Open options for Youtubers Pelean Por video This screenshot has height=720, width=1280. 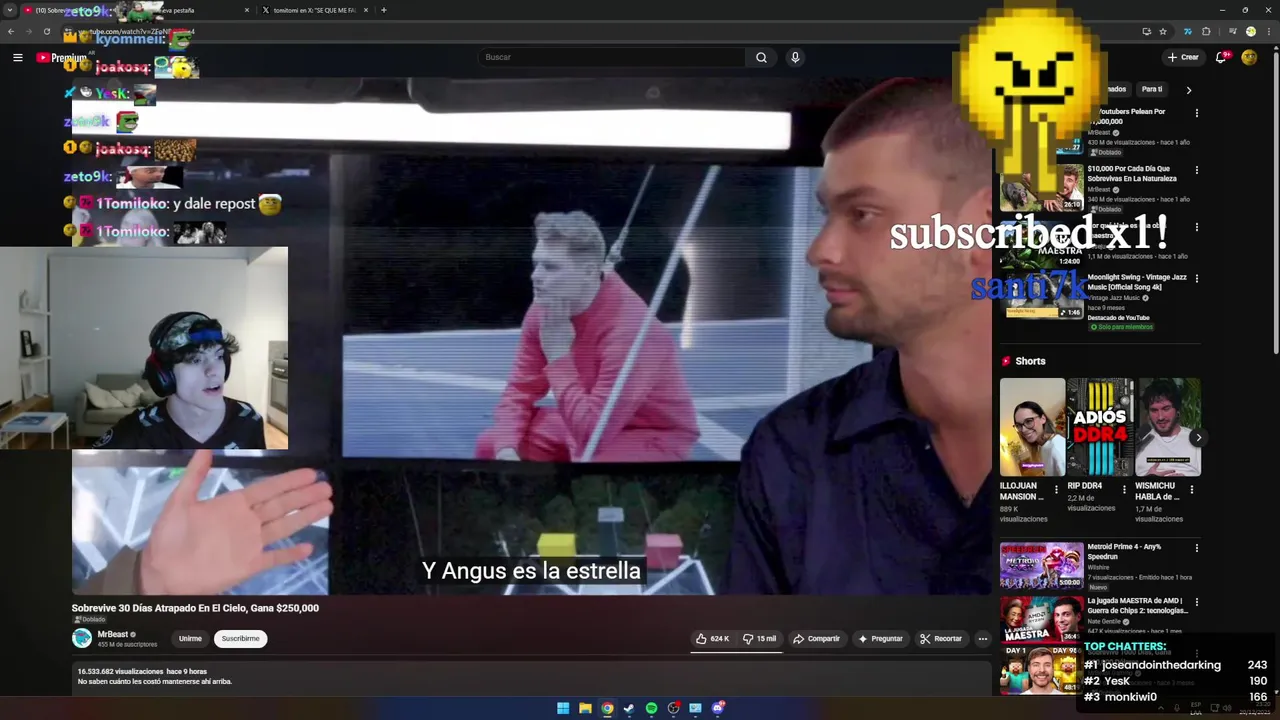[x=1196, y=113]
